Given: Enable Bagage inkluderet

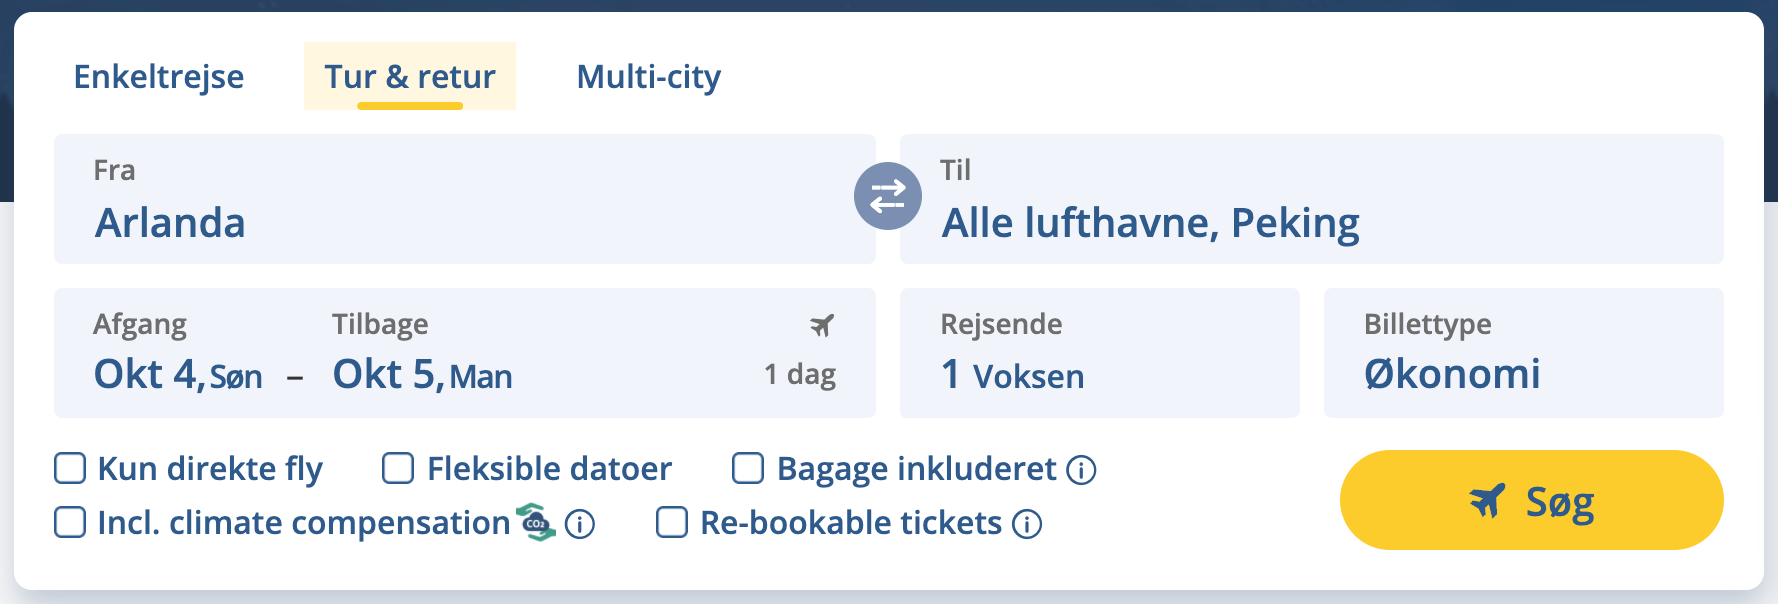Looking at the screenshot, I should (x=747, y=468).
